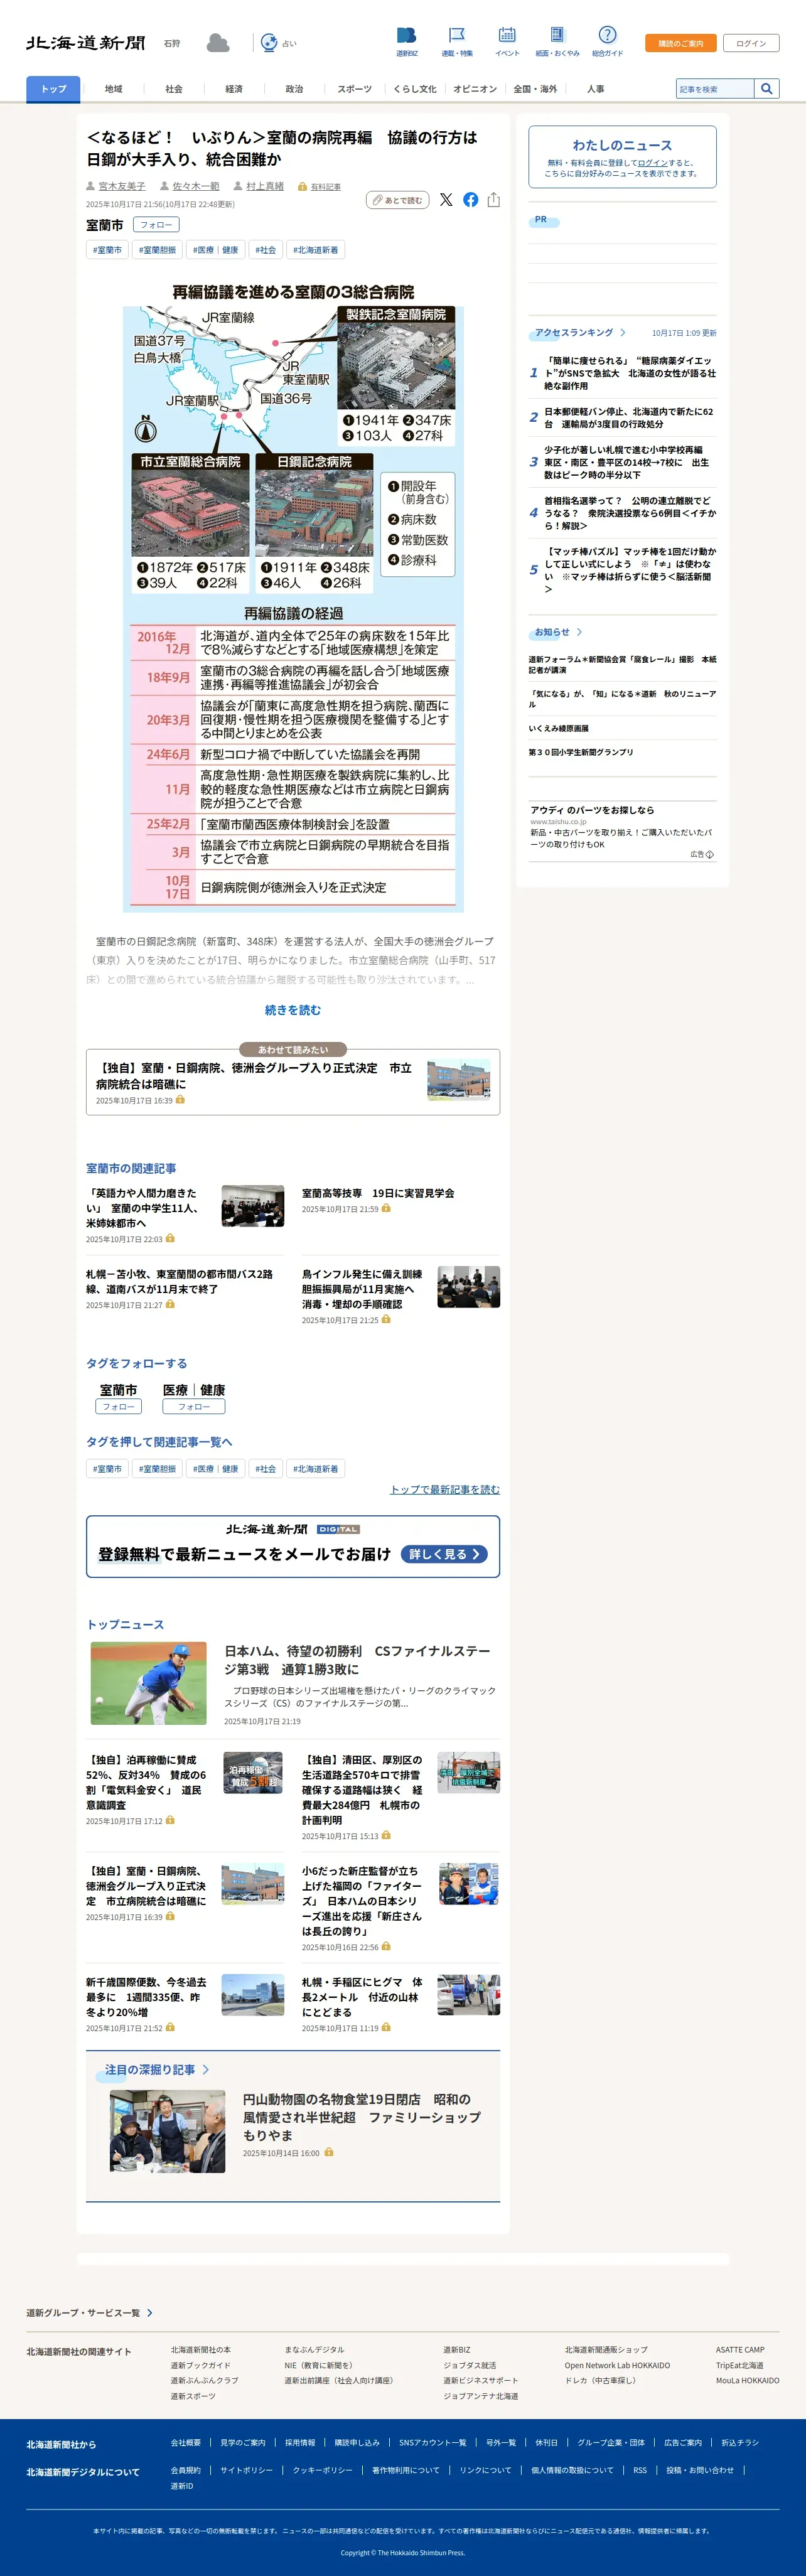Click the #室蘭胆振 tag under article title

157,250
